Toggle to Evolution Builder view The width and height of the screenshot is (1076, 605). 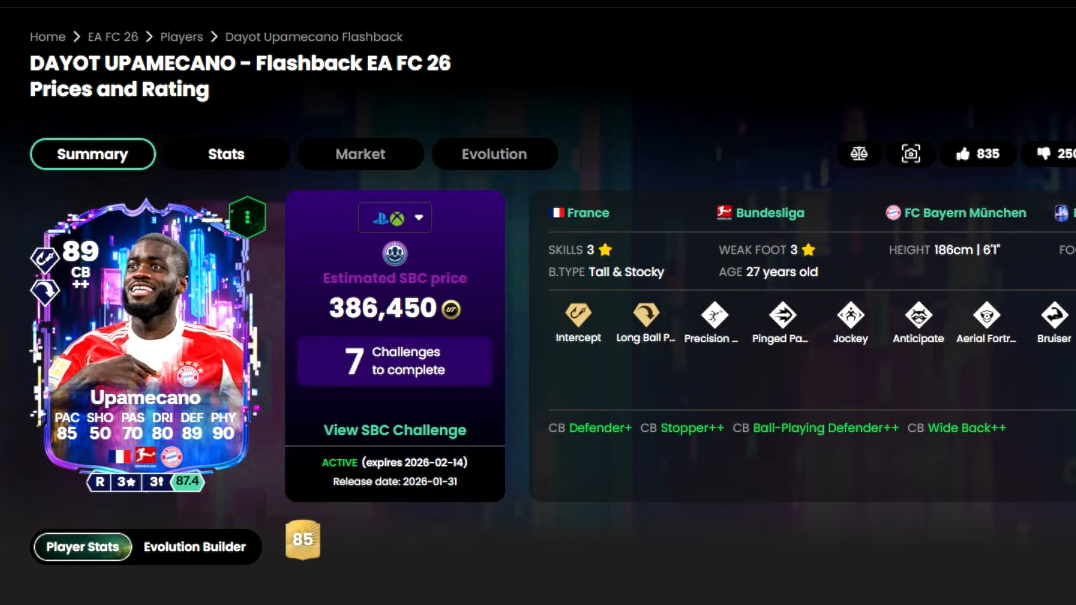(x=194, y=547)
